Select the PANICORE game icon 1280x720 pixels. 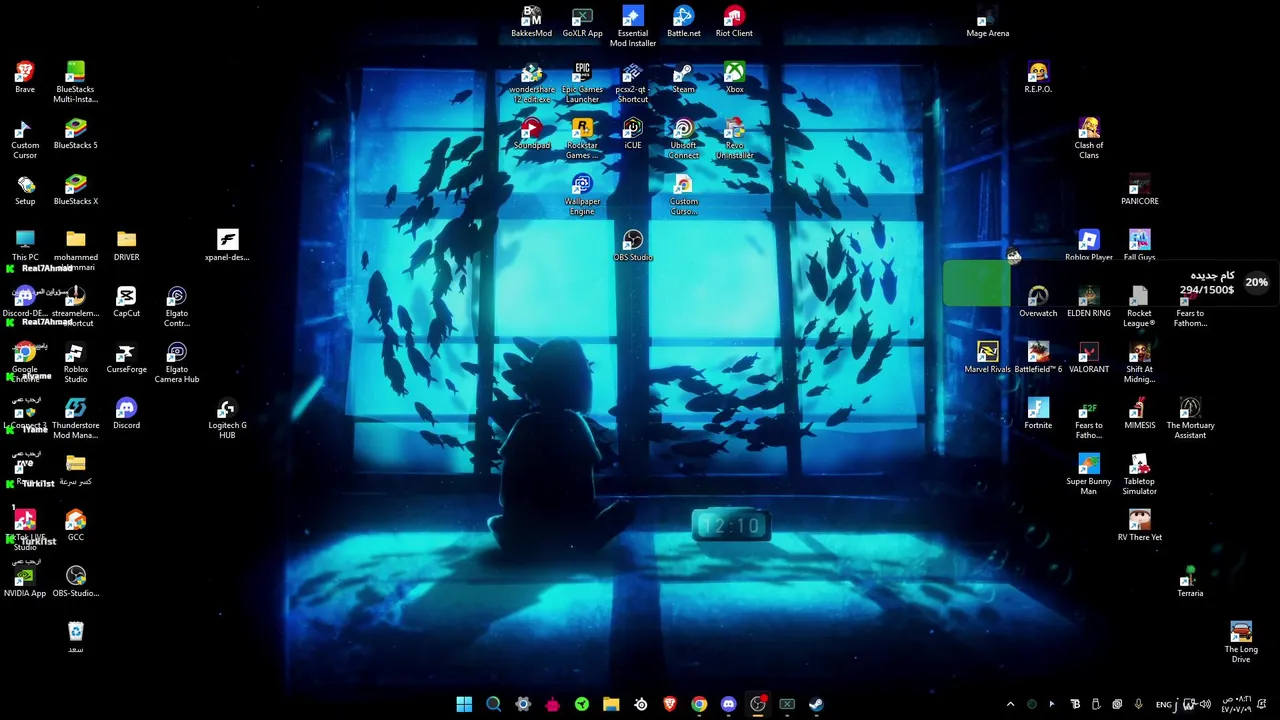[1139, 190]
